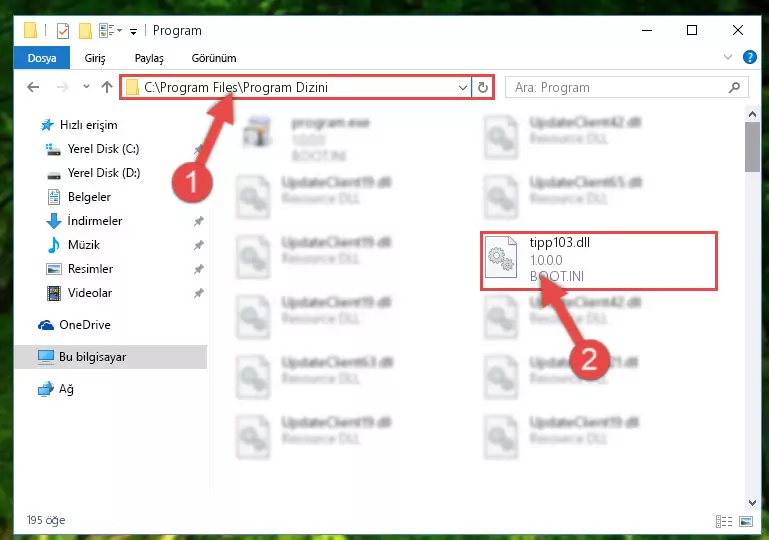Screen dimensions: 769x540
Task: Switch to details view in status bar
Action: (724, 521)
